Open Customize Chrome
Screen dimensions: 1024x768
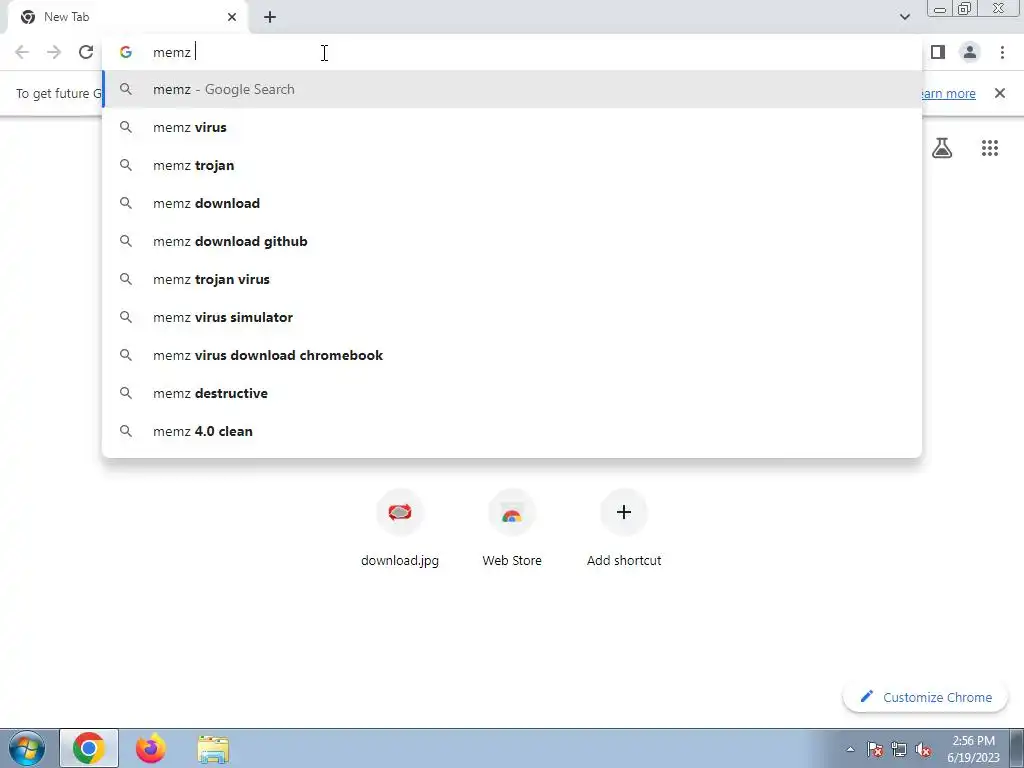[925, 697]
